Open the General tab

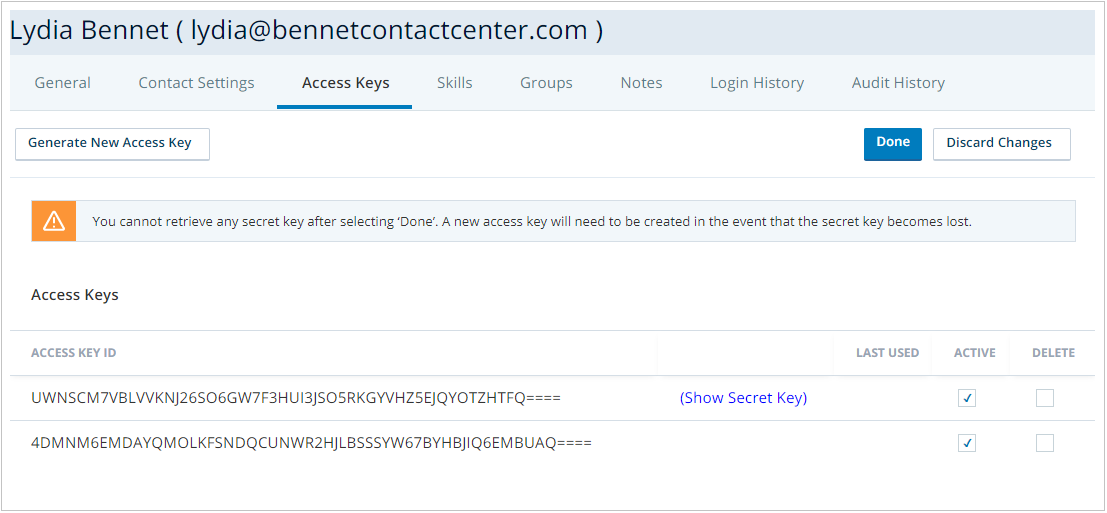(62, 83)
